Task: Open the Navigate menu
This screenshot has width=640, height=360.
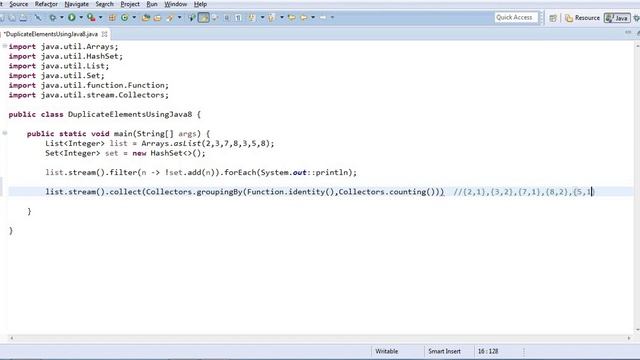Action: [x=76, y=4]
